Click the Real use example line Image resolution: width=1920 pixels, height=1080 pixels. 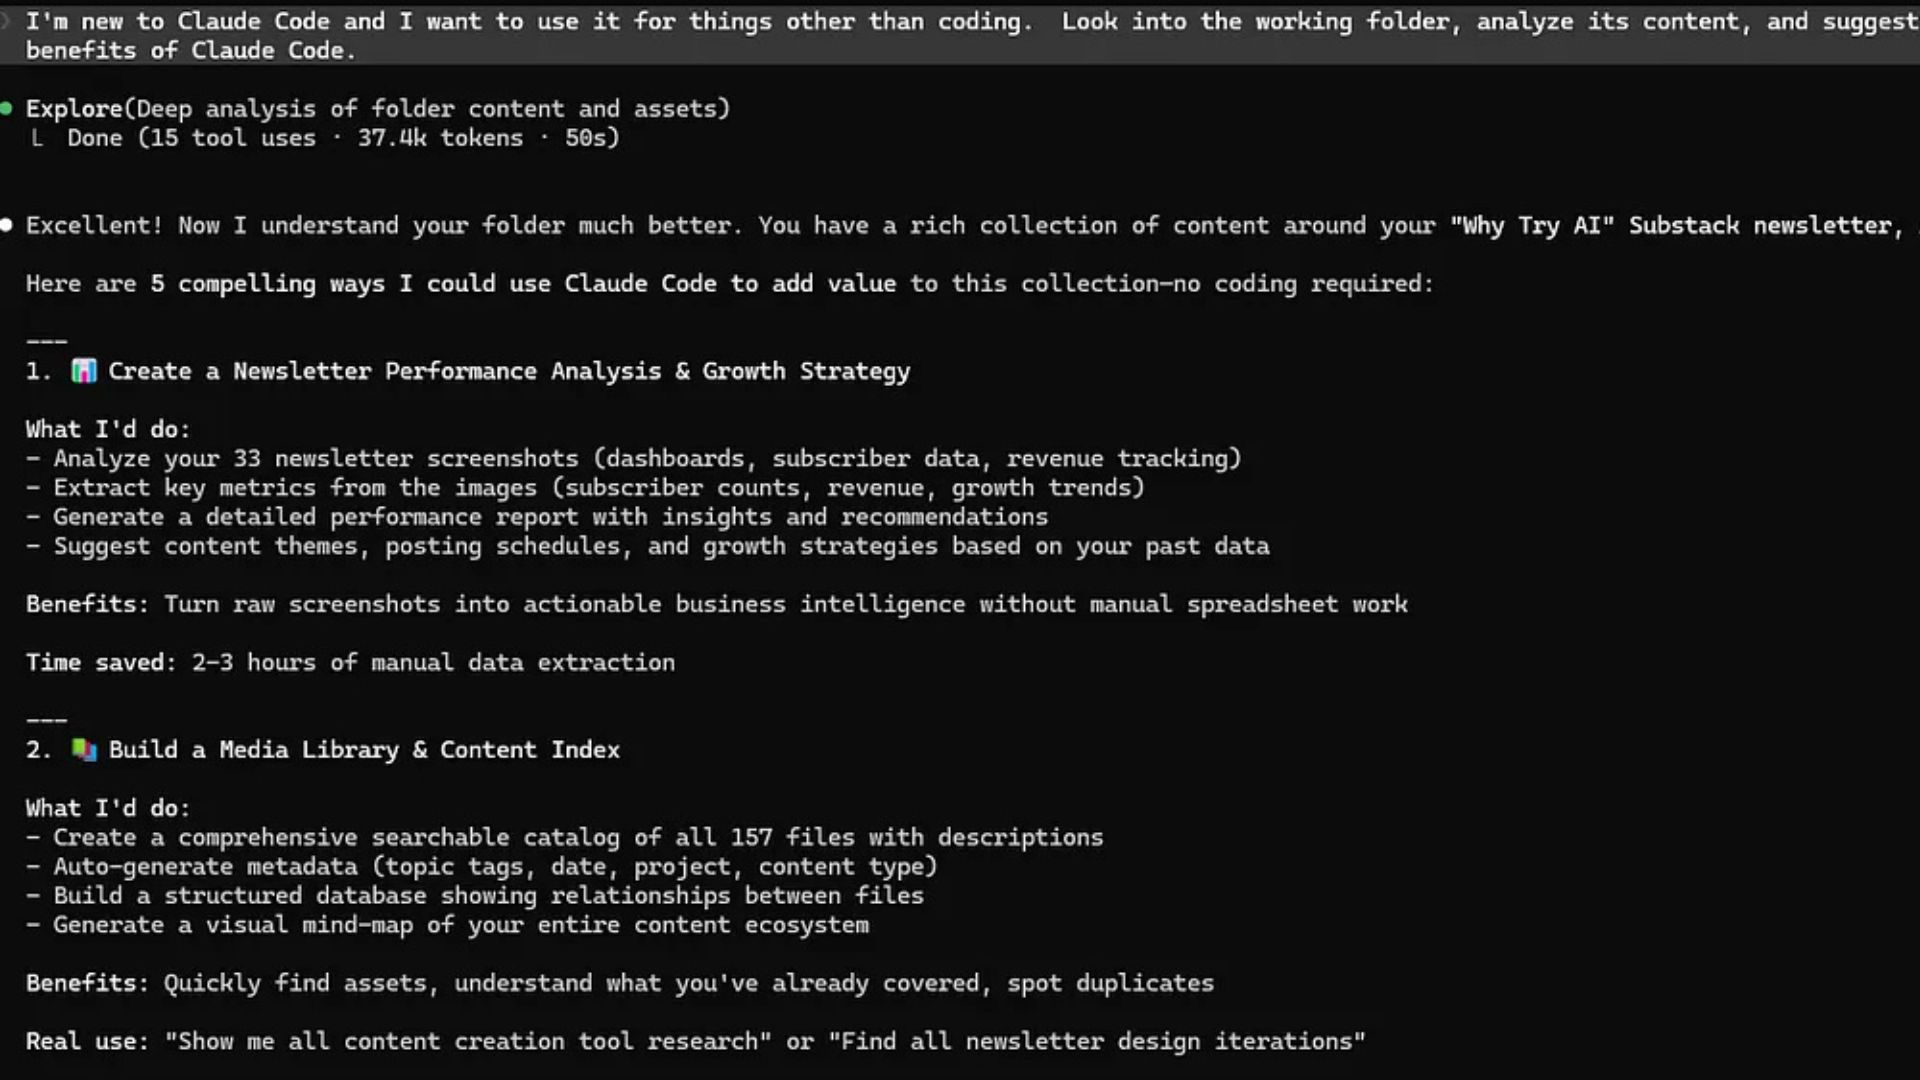click(x=695, y=1041)
